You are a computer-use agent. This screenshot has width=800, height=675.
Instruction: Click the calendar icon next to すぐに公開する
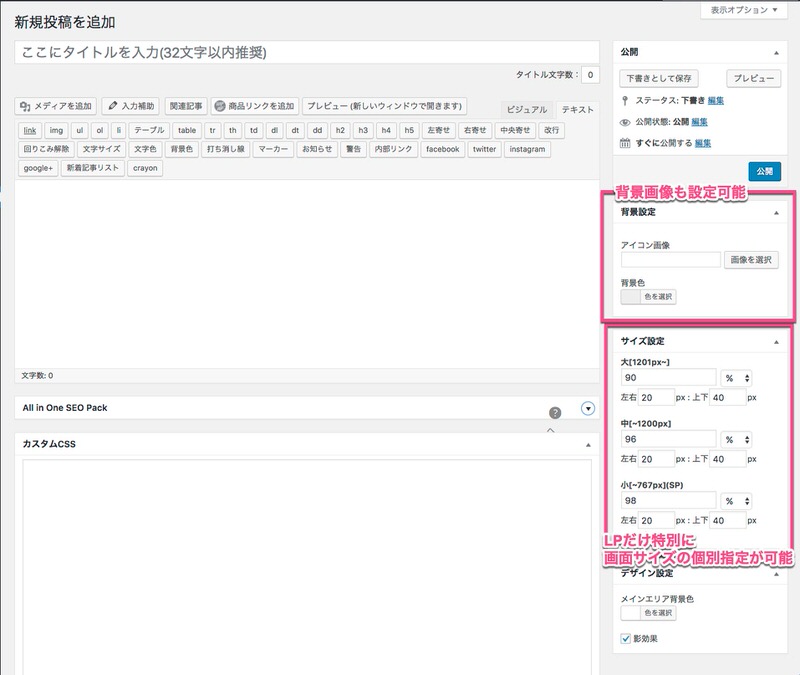coord(625,143)
